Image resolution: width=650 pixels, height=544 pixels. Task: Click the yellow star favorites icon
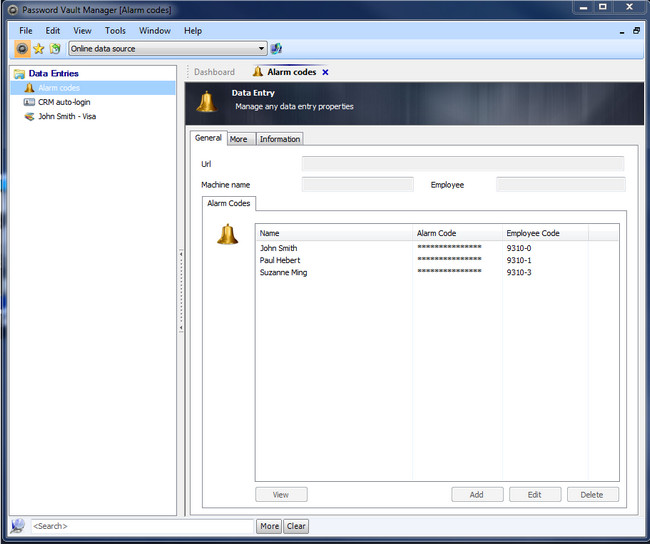pos(39,49)
